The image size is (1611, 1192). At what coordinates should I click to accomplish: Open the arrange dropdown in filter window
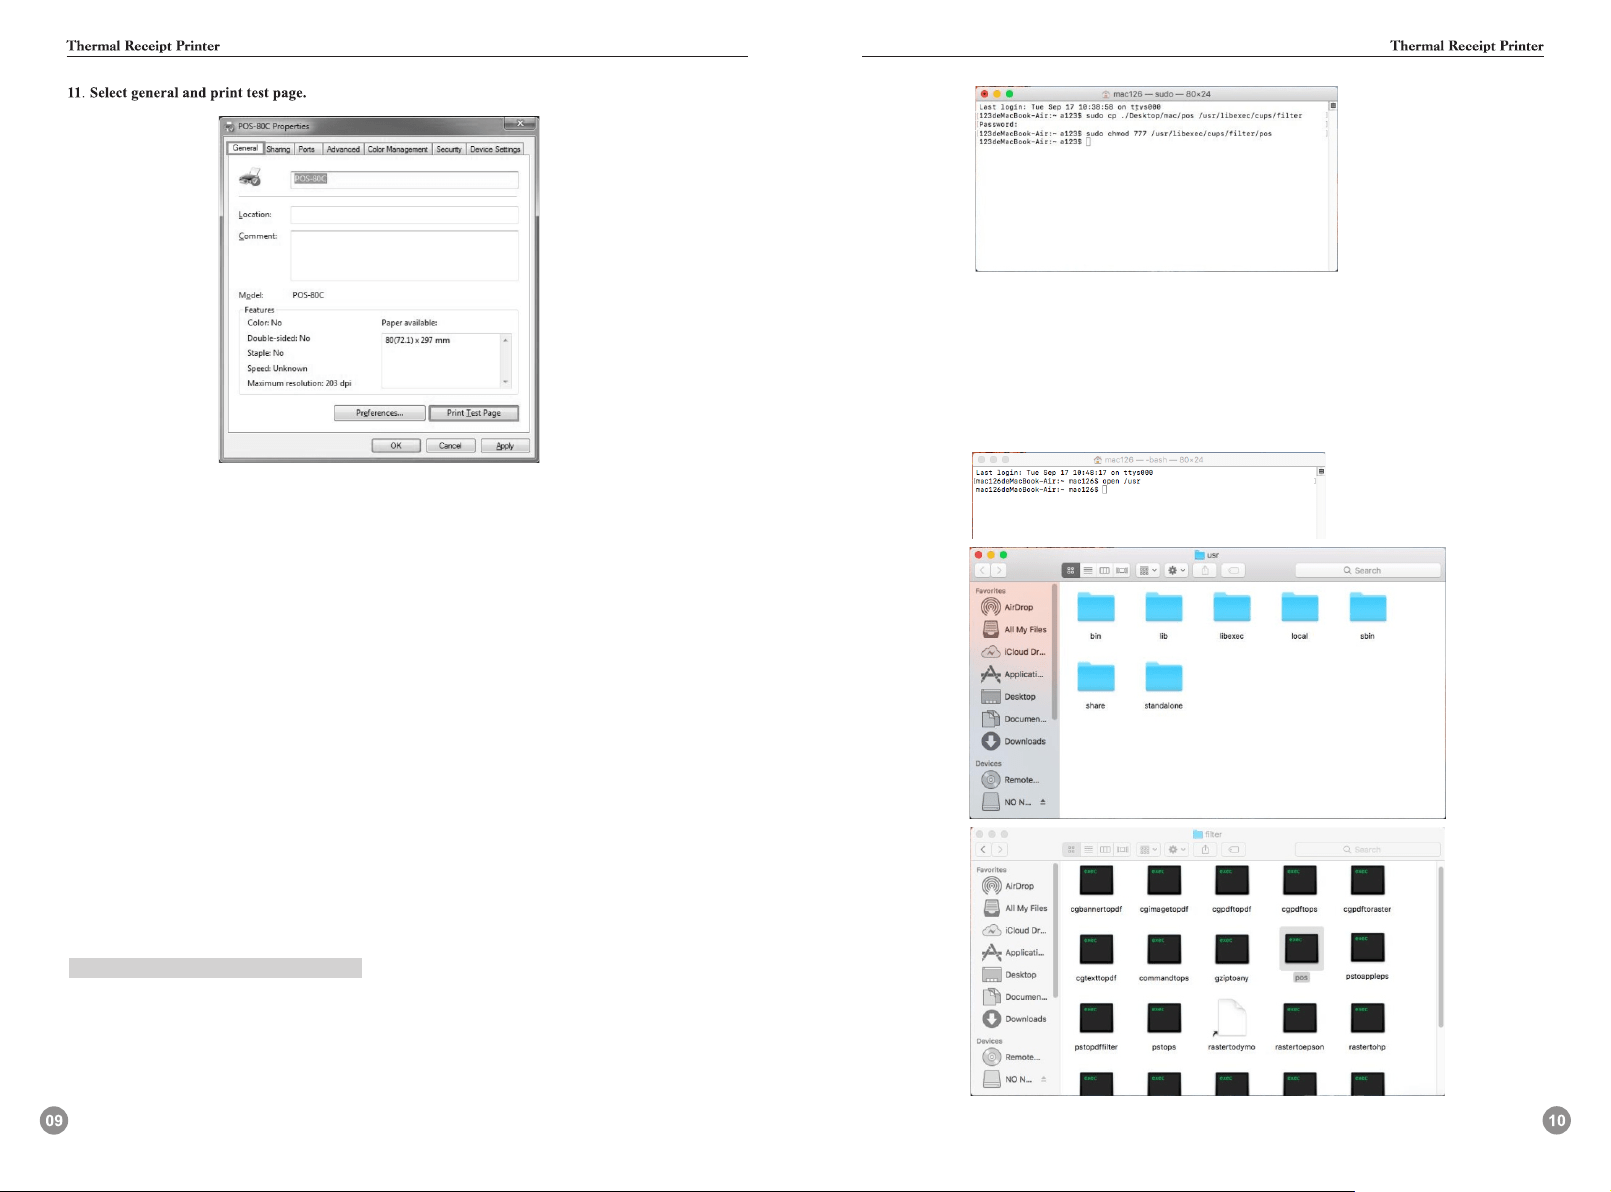click(x=1149, y=849)
